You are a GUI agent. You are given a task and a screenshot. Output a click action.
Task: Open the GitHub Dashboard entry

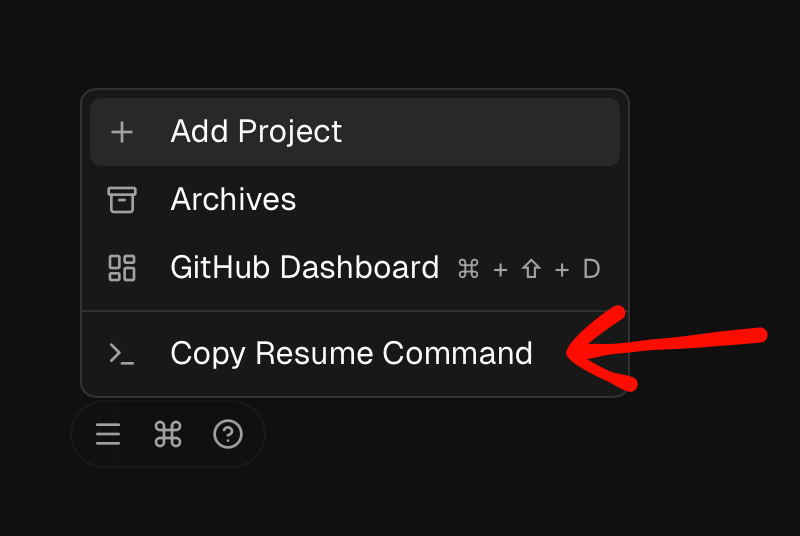click(x=304, y=268)
